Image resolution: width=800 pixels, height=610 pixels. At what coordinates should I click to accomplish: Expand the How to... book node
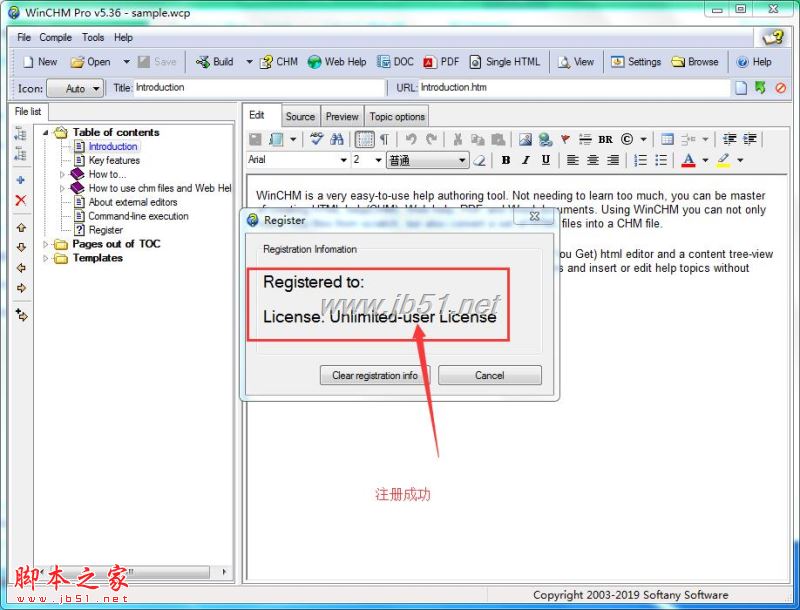click(x=62, y=174)
